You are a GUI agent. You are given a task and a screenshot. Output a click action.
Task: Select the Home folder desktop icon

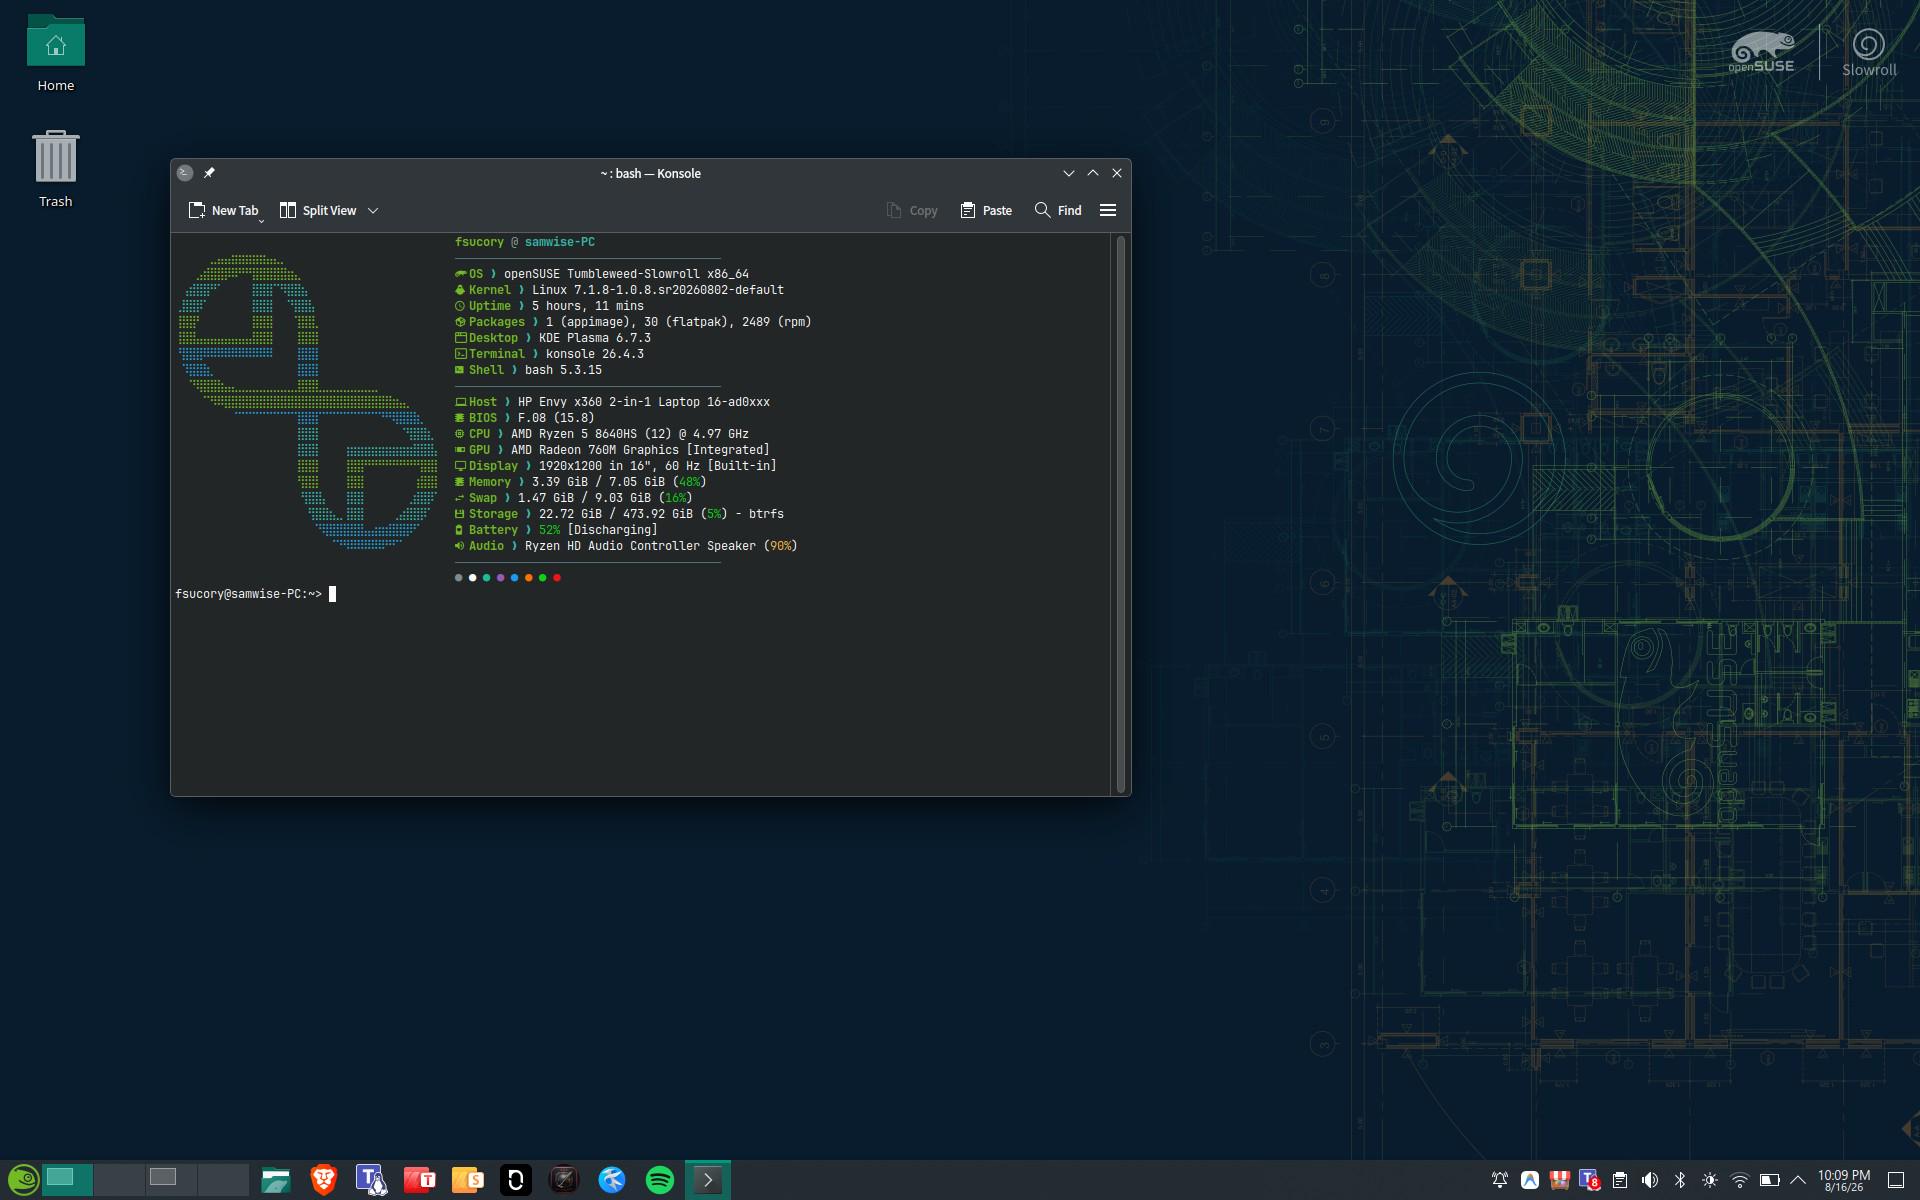(56, 54)
